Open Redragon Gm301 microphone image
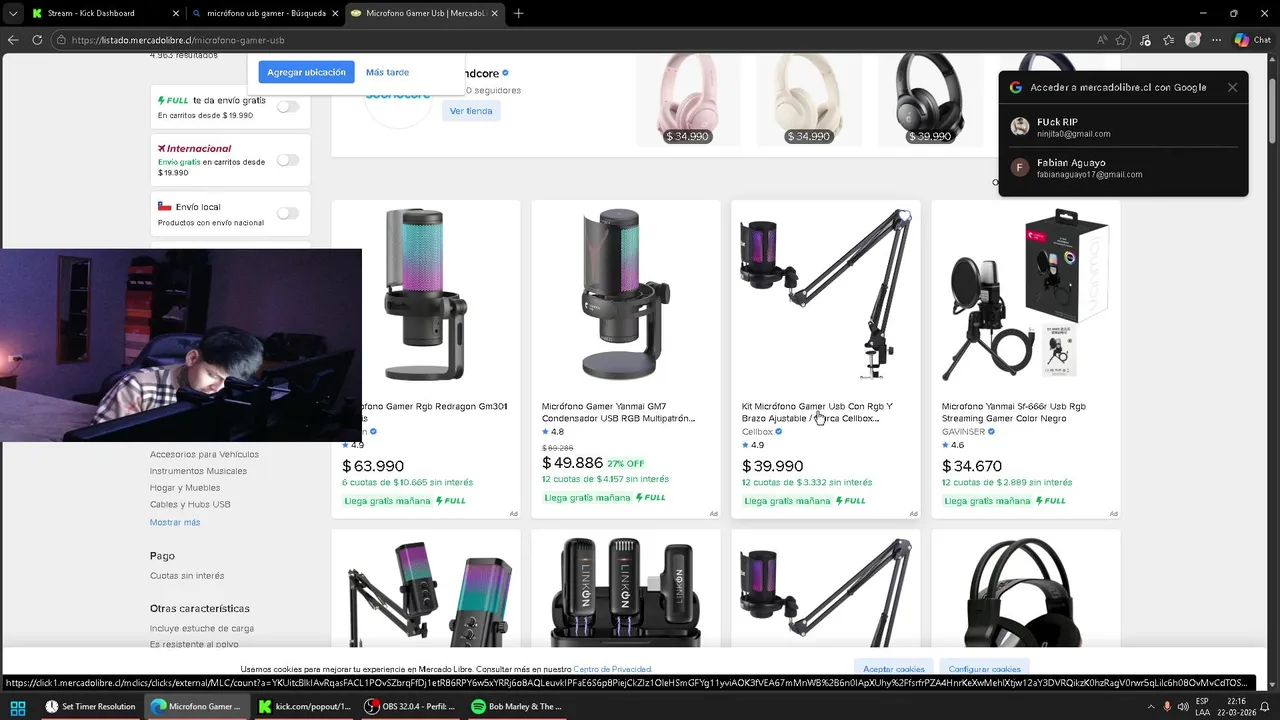This screenshot has height=720, width=1280. point(427,295)
